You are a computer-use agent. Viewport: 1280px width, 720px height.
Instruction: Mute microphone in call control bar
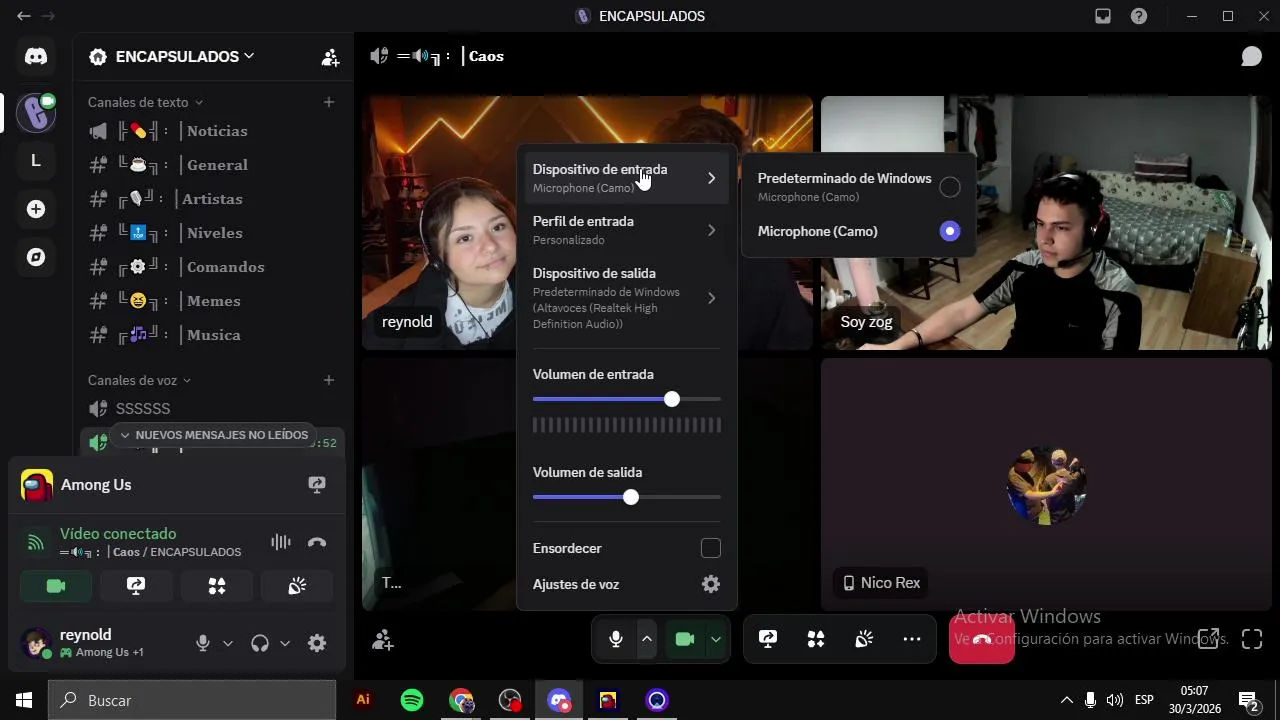616,639
